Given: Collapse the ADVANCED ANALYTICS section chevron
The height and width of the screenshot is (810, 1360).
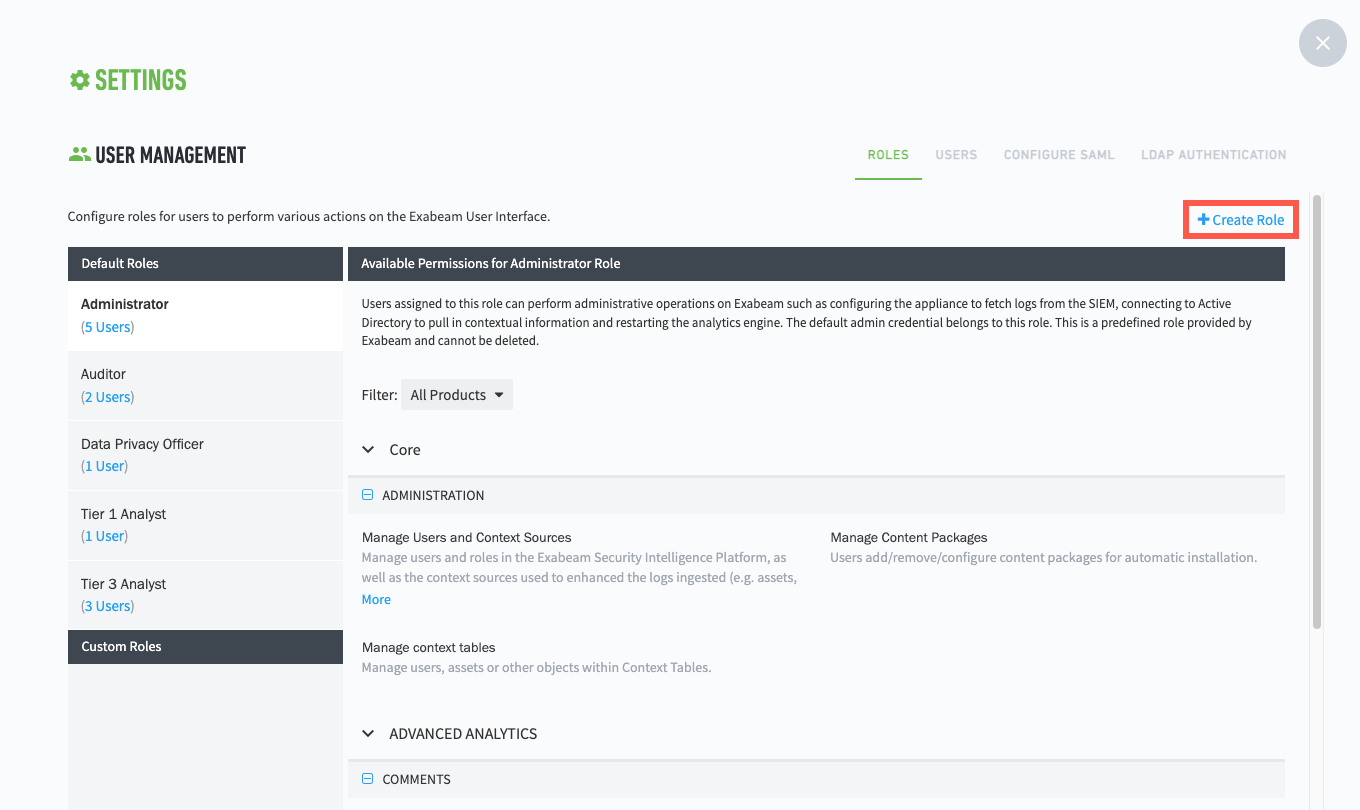Looking at the screenshot, I should tap(368, 734).
